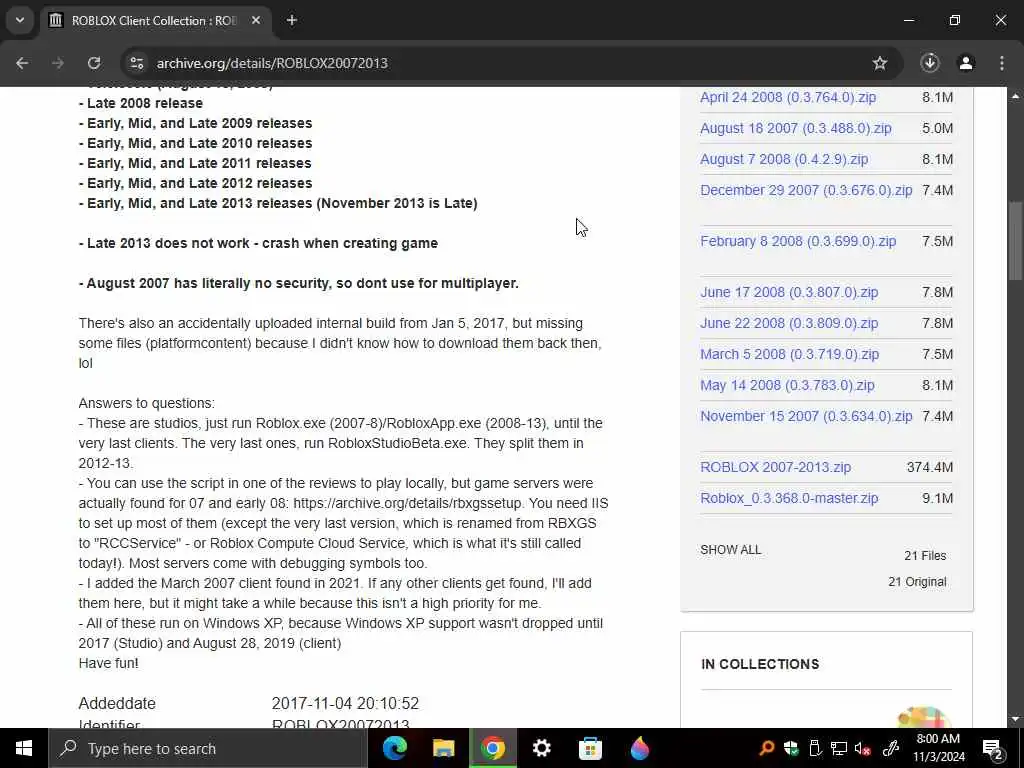Open the Chrome profile icon
The height and width of the screenshot is (768, 1024).
(x=966, y=63)
